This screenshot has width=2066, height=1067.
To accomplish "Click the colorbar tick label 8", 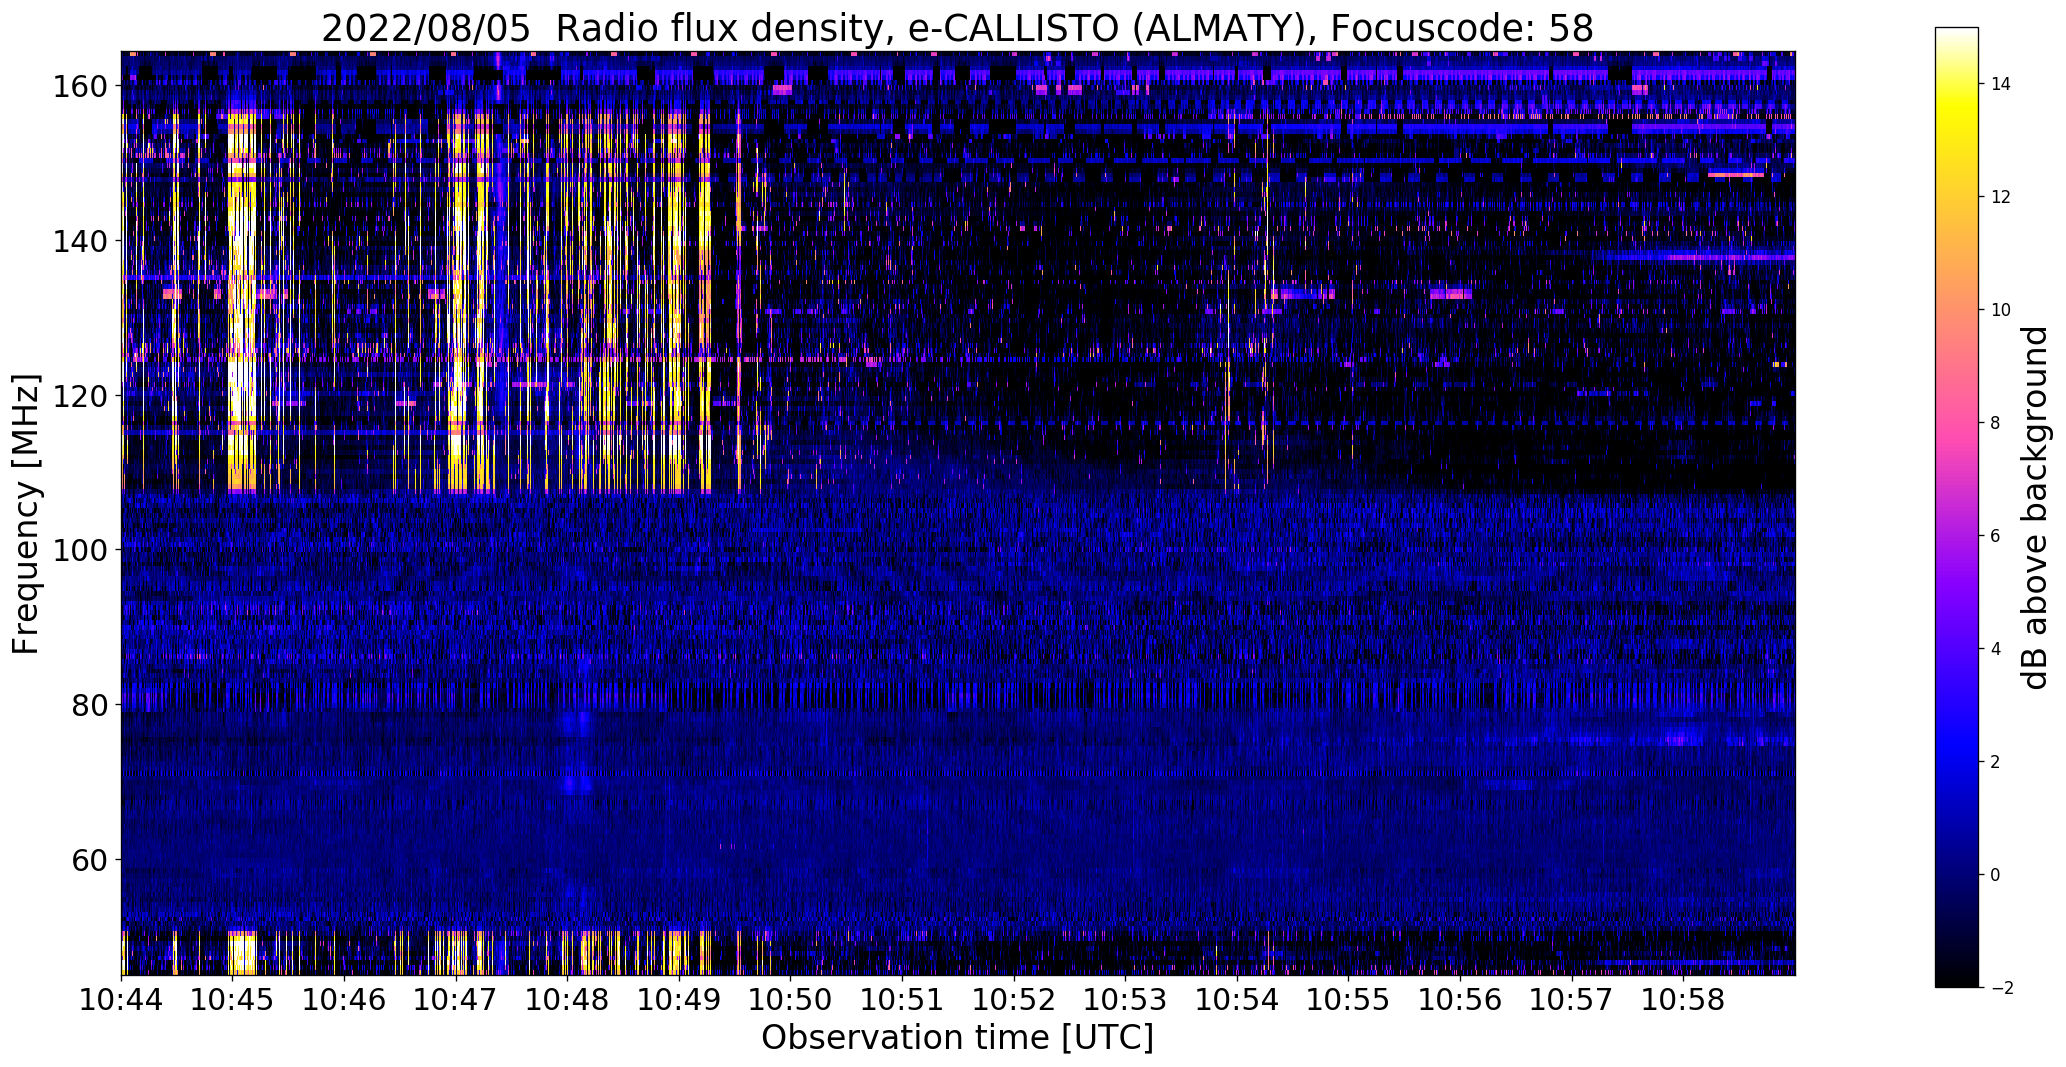I will point(1995,423).
